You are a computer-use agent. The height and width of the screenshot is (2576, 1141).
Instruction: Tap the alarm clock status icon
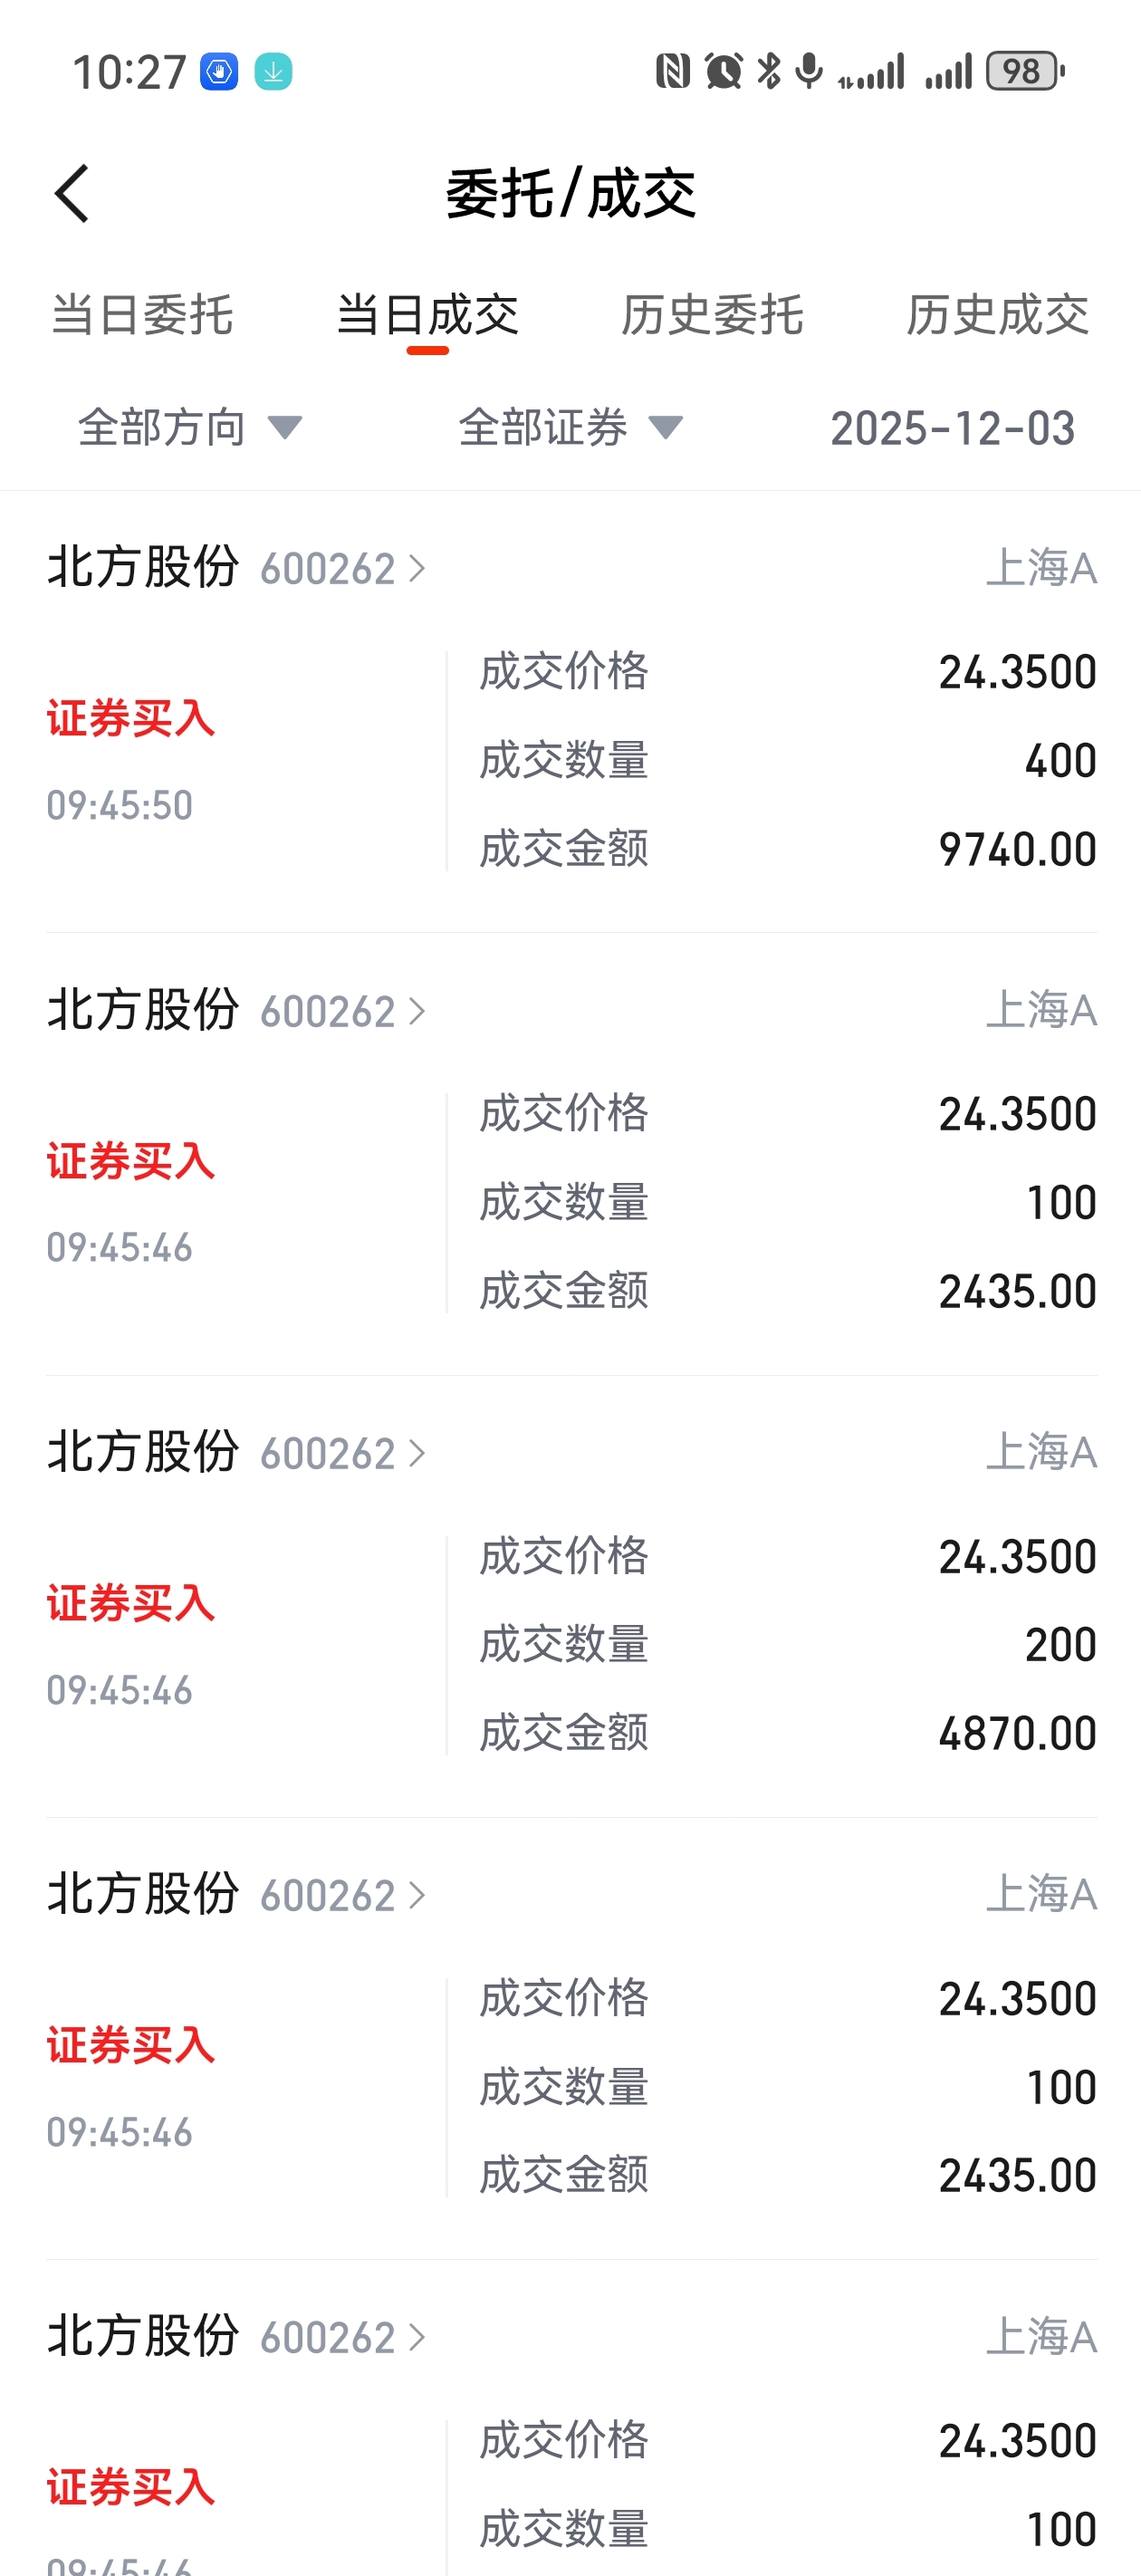723,71
